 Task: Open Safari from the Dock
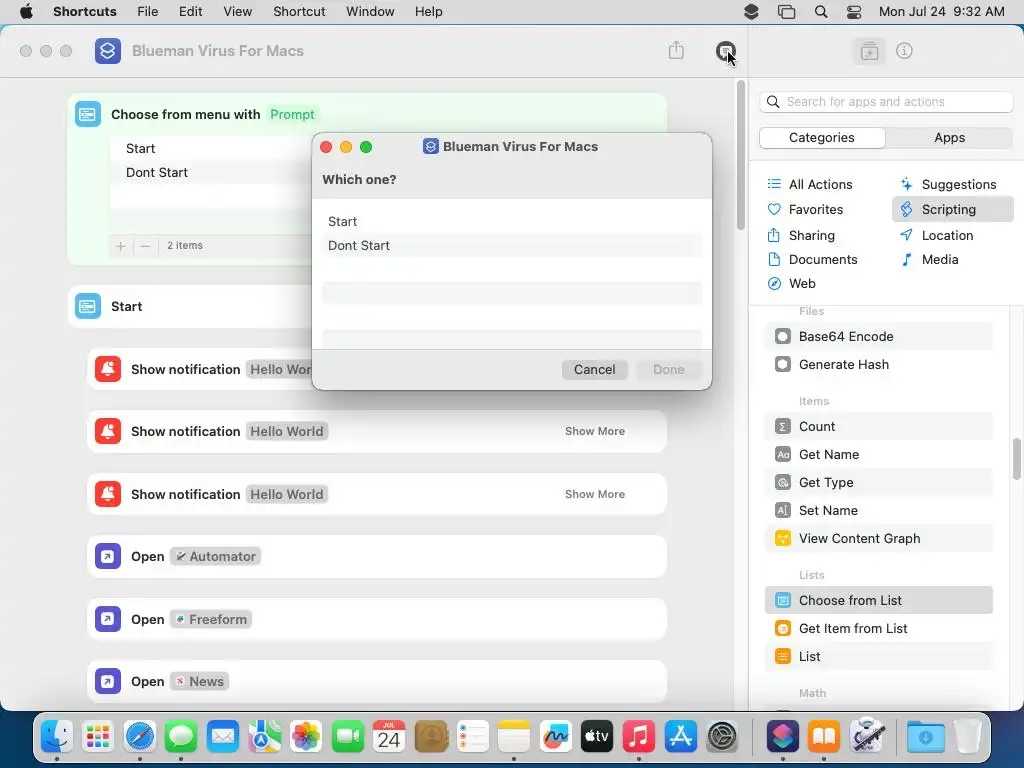click(140, 737)
